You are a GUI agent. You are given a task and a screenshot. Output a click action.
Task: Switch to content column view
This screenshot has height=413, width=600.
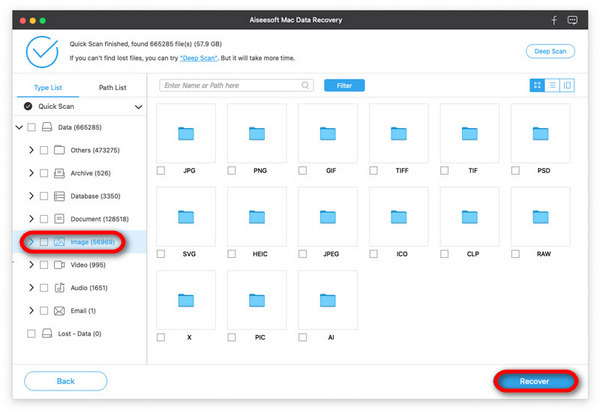(x=567, y=85)
